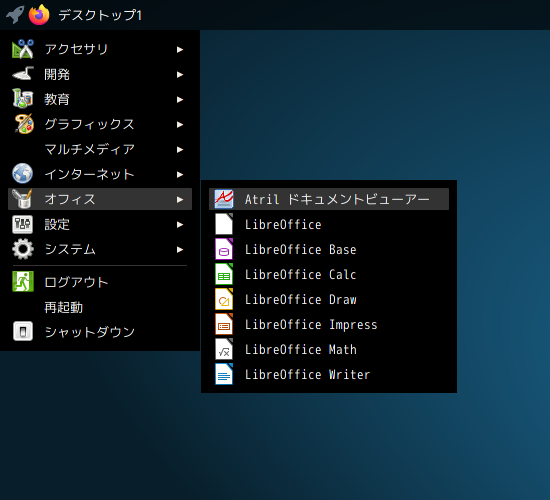This screenshot has height=500, width=550.
Task: Expand the インターネット submenu arrow
Action: (x=180, y=174)
